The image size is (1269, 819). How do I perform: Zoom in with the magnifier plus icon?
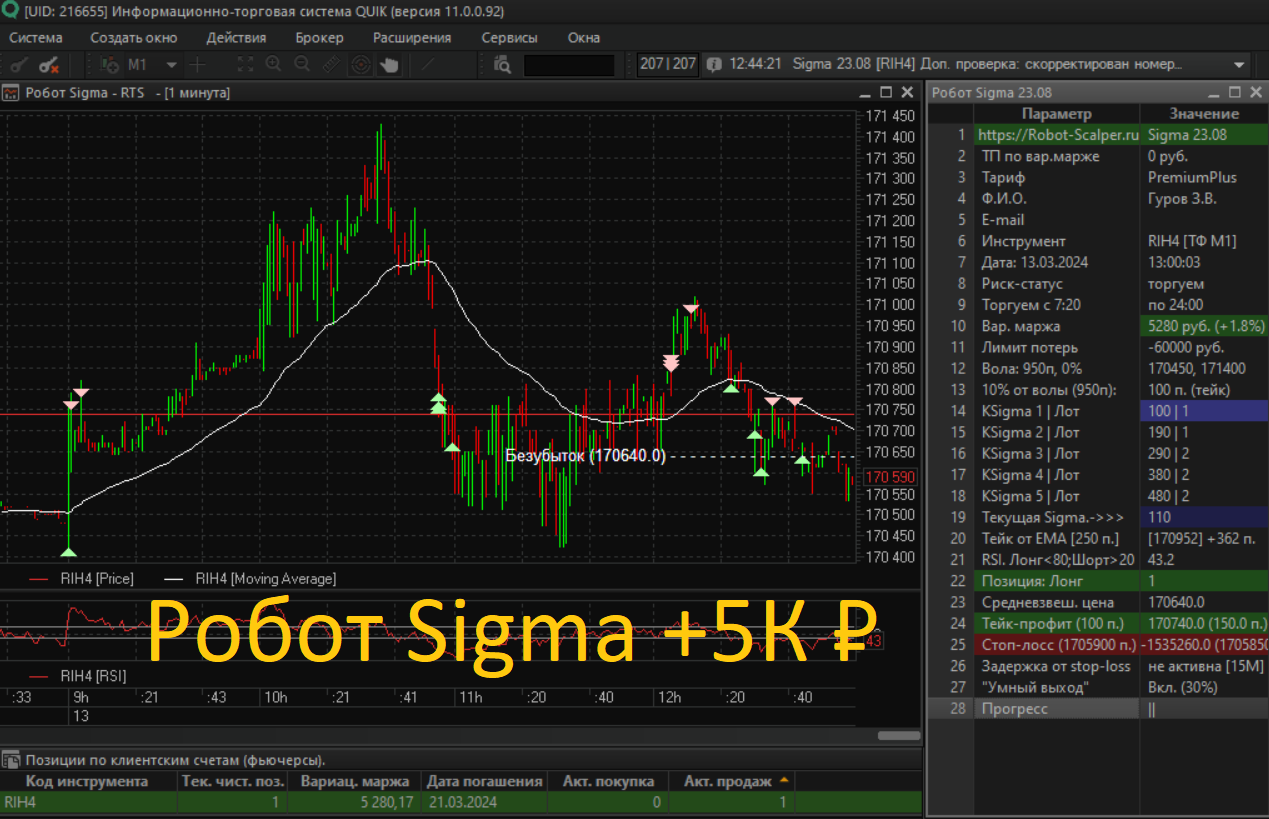coord(273,65)
